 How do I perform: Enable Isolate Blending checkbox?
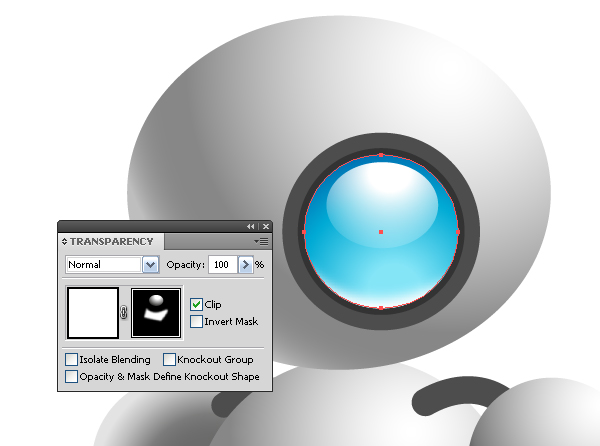[71, 360]
